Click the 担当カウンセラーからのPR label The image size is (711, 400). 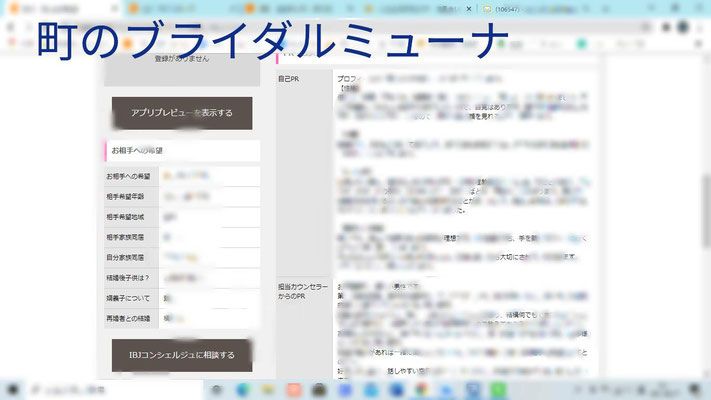pos(302,292)
